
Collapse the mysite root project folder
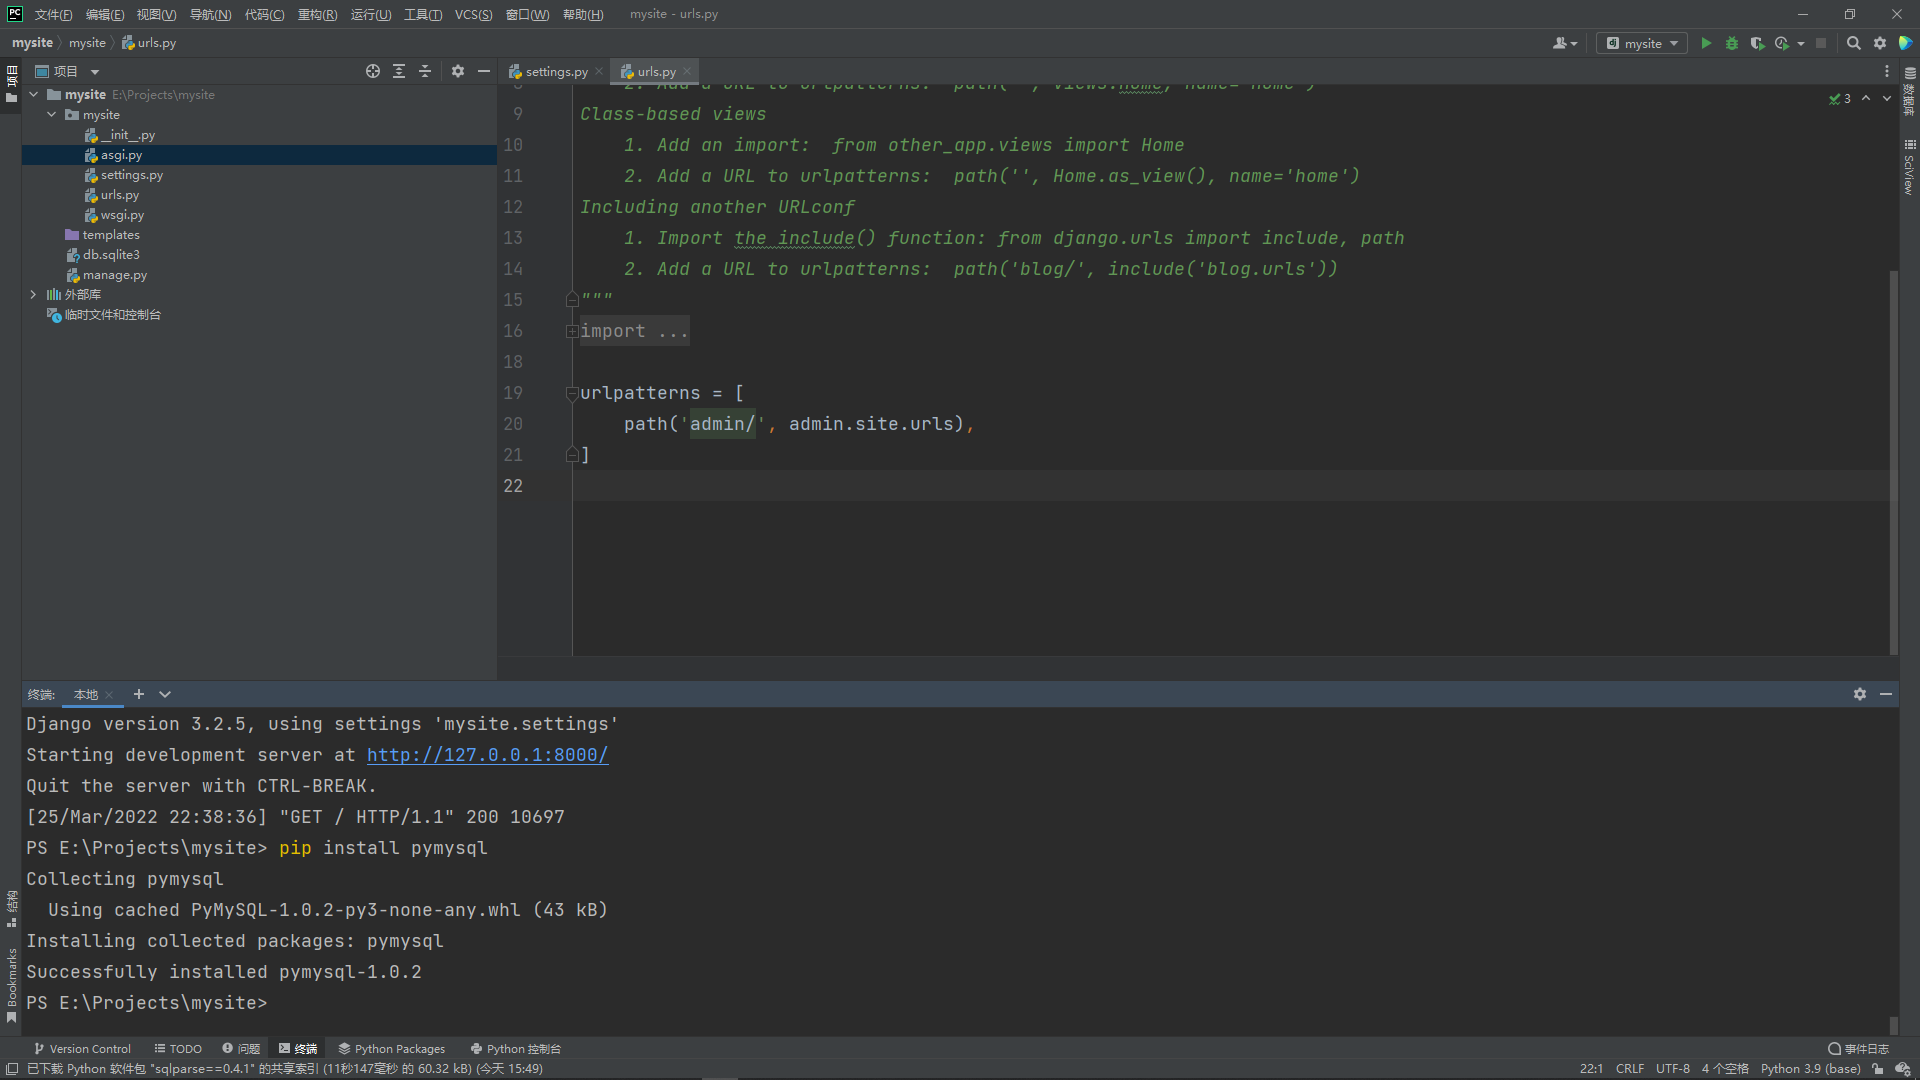[34, 94]
